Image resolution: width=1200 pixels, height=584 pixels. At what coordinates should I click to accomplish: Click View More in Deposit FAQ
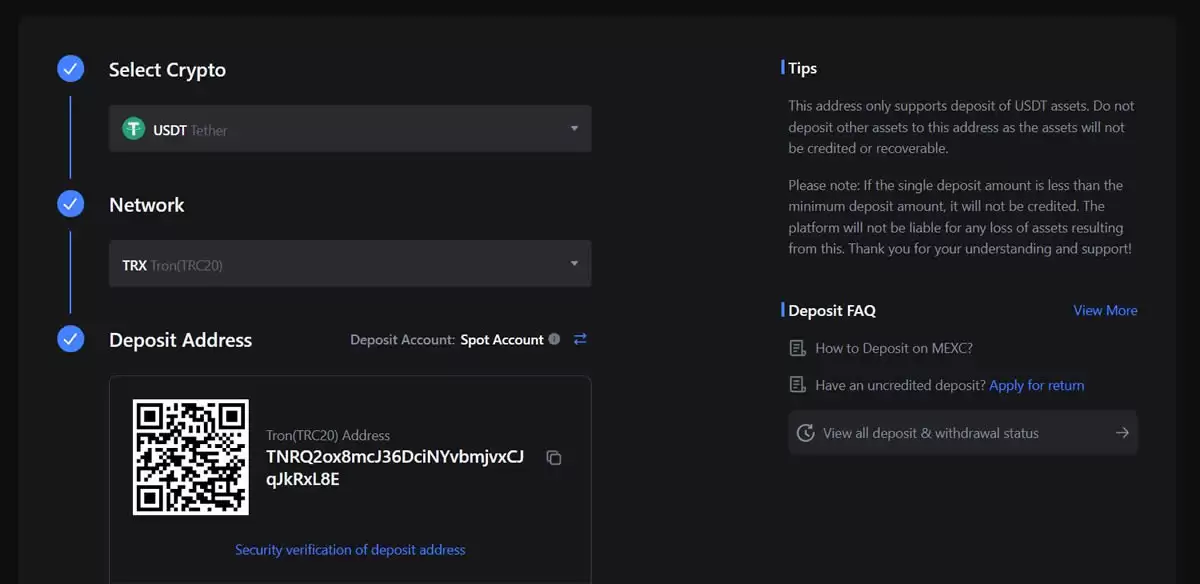1105,310
